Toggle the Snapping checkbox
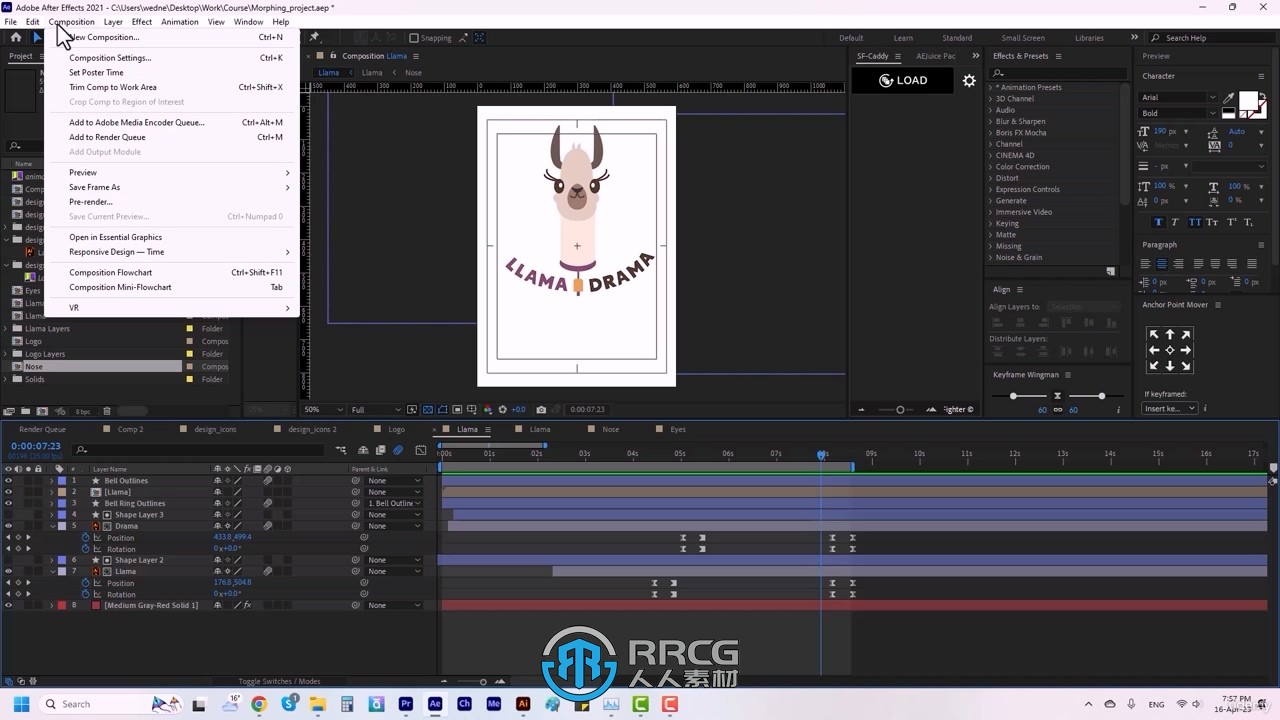This screenshot has width=1280, height=720. pos(414,38)
